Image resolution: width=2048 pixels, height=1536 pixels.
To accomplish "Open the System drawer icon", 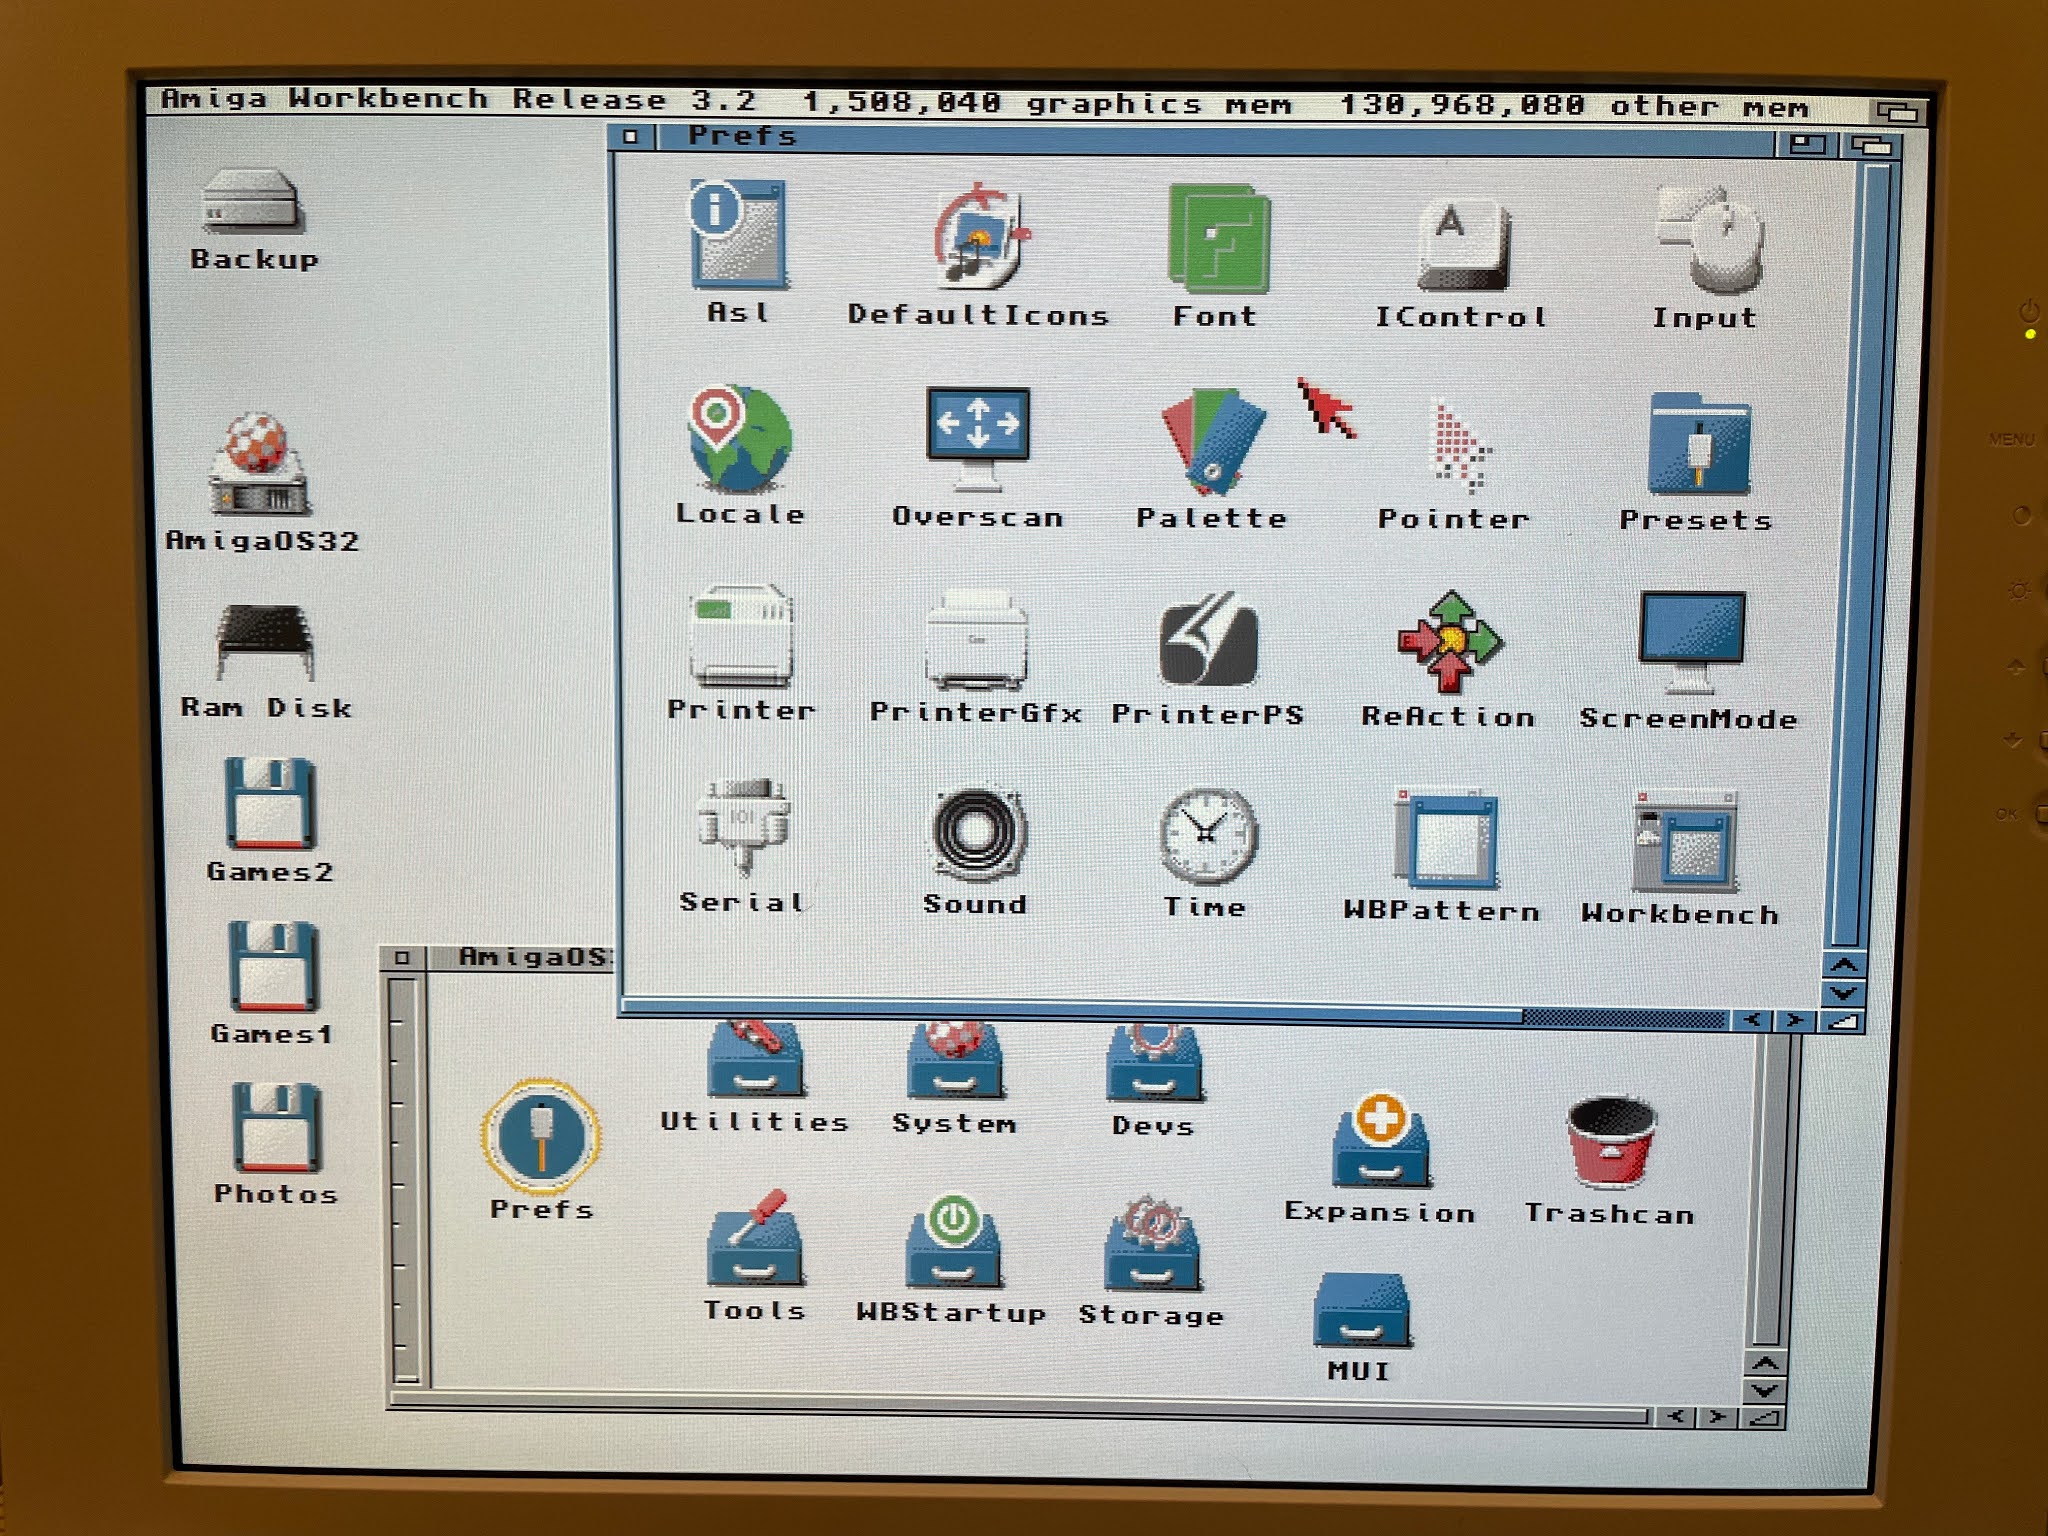I will tap(954, 1060).
